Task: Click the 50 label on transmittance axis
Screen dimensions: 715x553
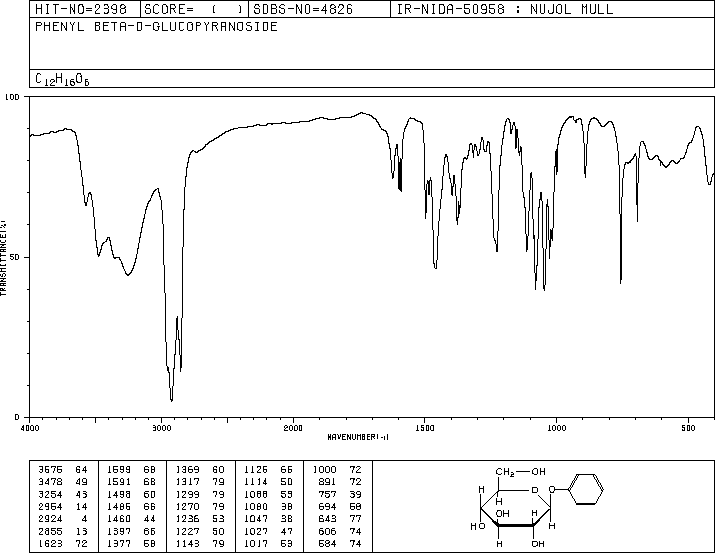Action: [x=15, y=257]
